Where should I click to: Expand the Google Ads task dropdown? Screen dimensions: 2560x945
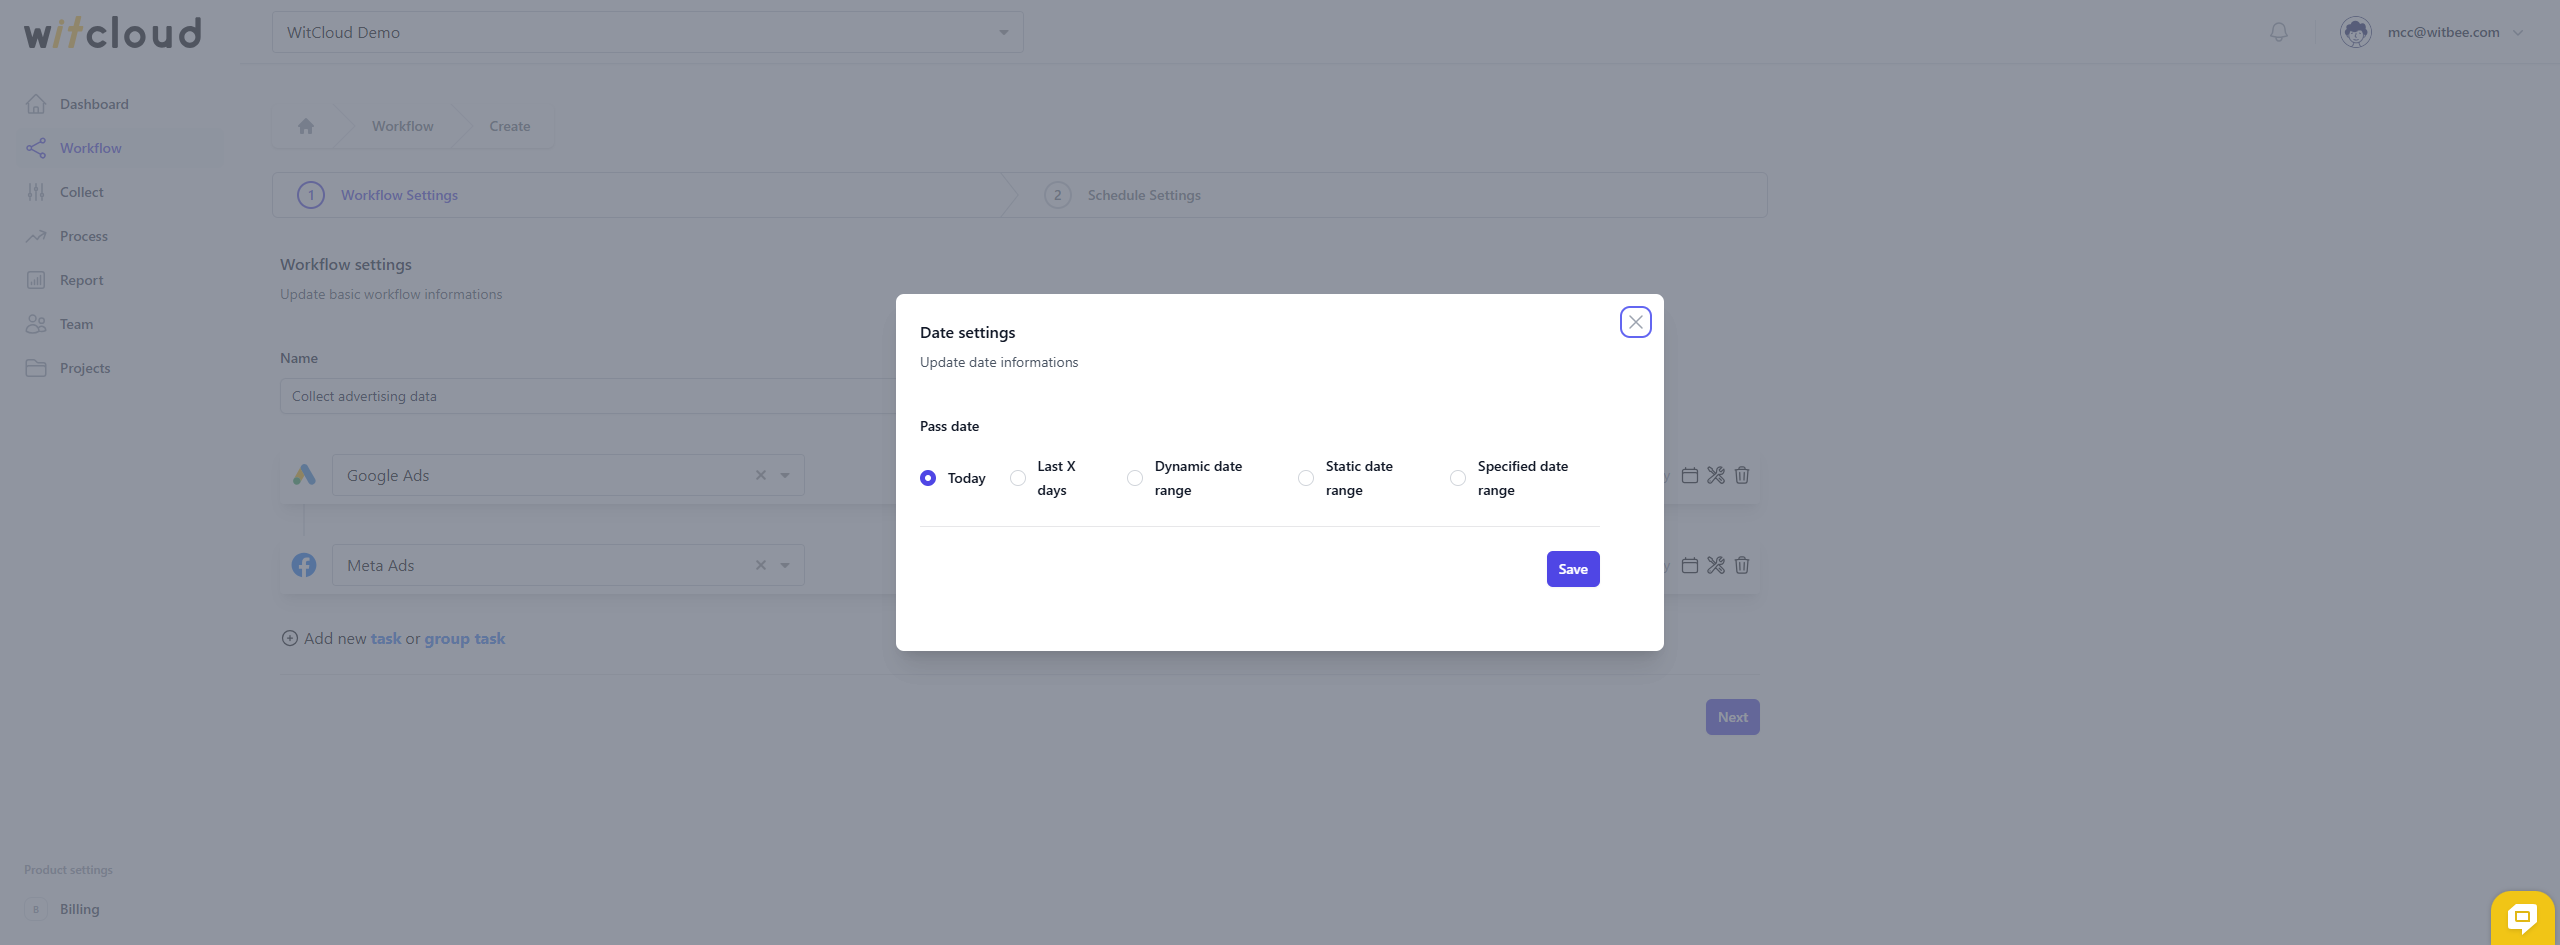coord(785,475)
